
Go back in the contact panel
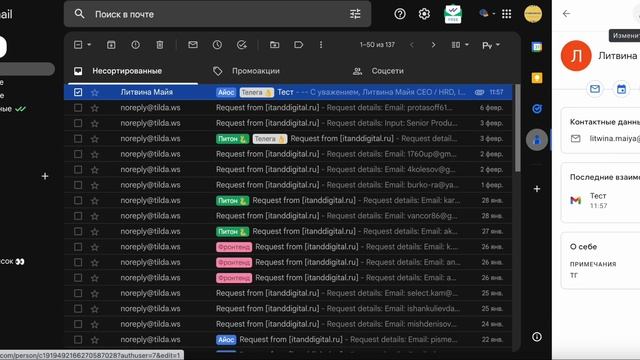pos(566,14)
